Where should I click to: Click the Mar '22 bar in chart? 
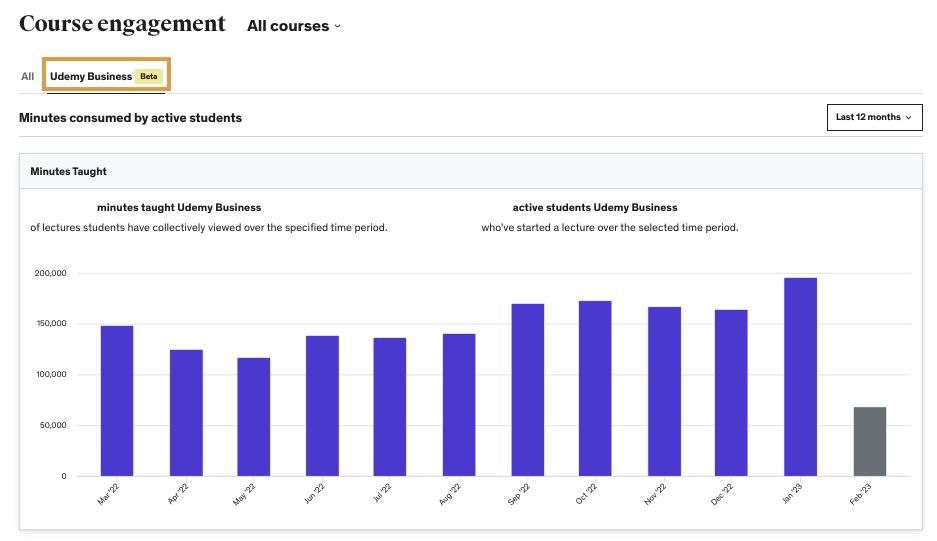117,401
